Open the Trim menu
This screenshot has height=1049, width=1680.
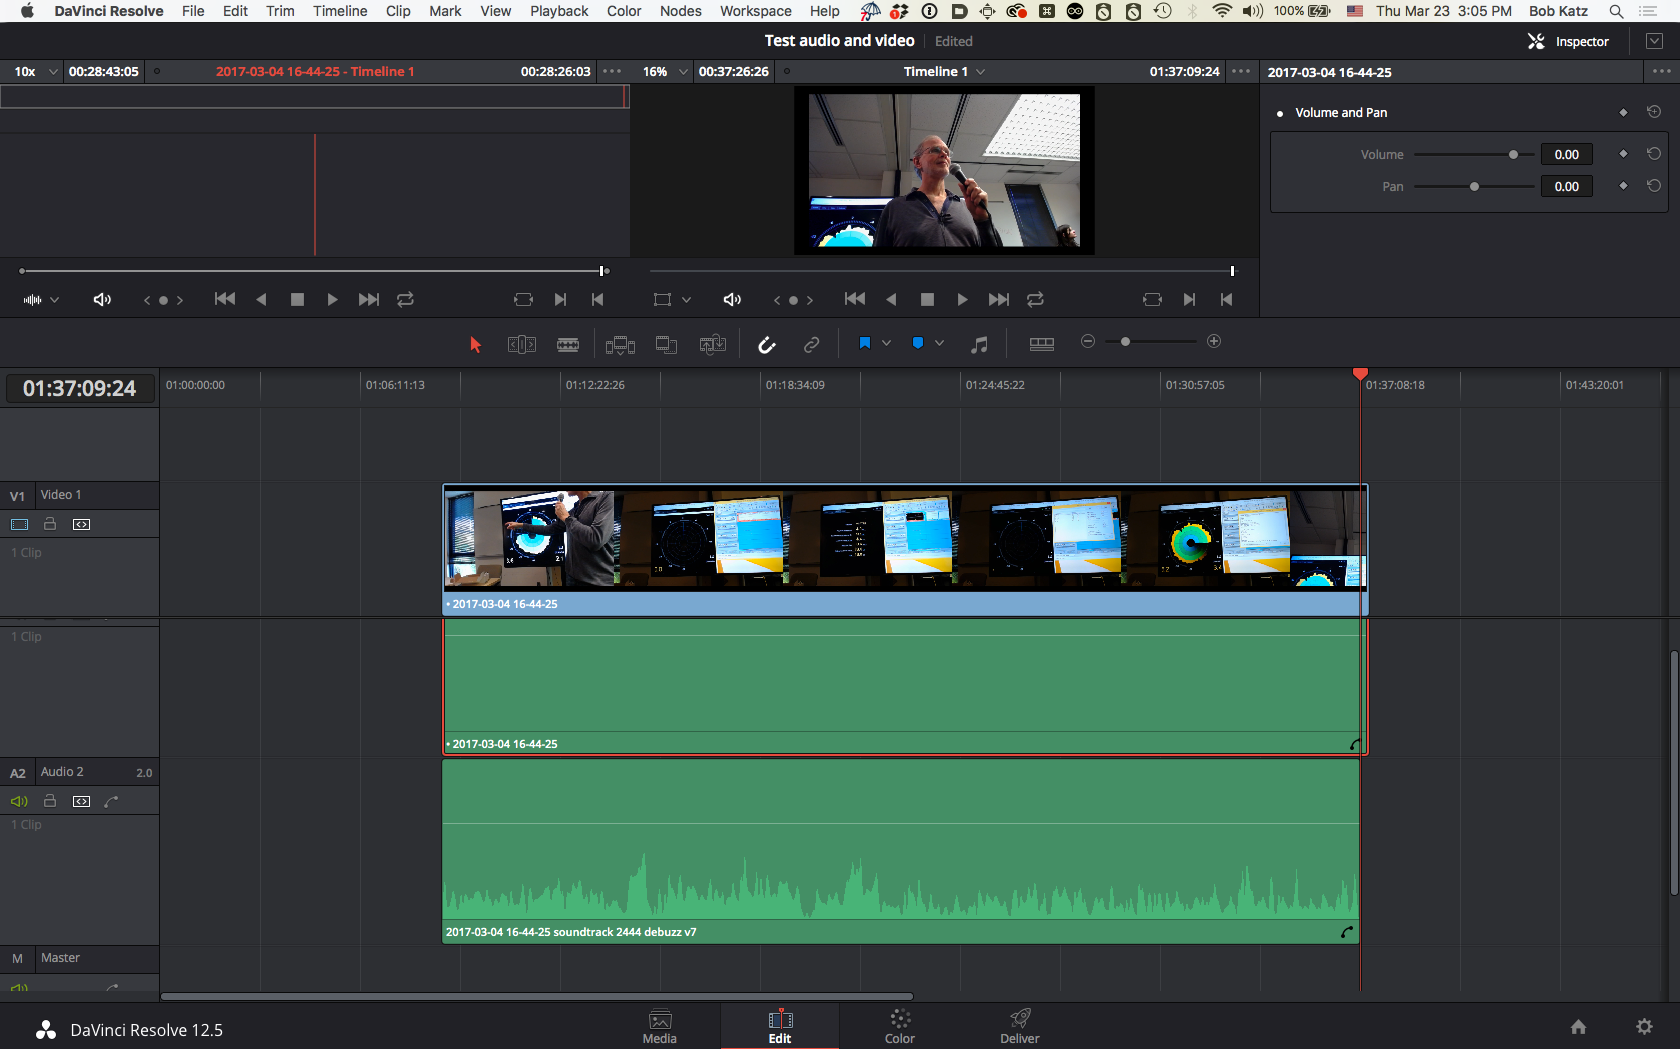(280, 11)
